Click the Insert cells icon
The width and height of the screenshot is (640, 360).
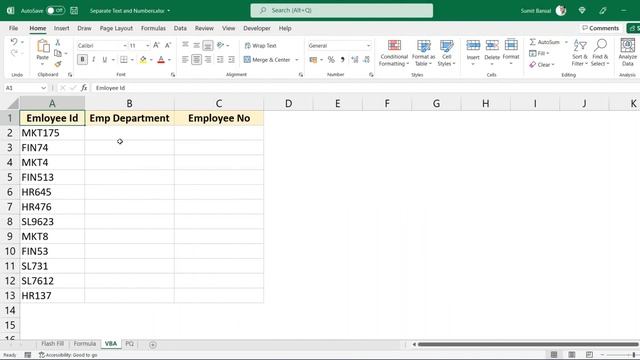click(x=473, y=45)
